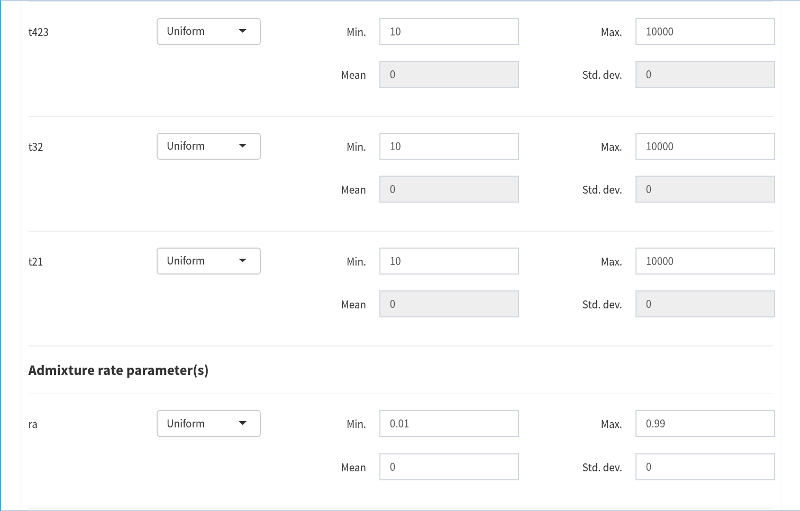
Task: Edit the t21 Max. value field
Action: (x=704, y=262)
